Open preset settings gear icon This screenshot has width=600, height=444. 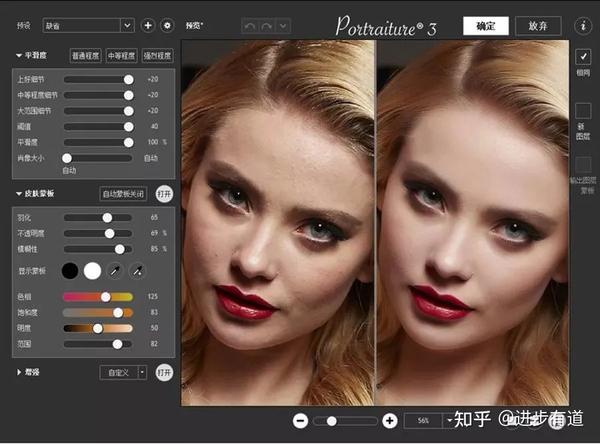coord(167,25)
